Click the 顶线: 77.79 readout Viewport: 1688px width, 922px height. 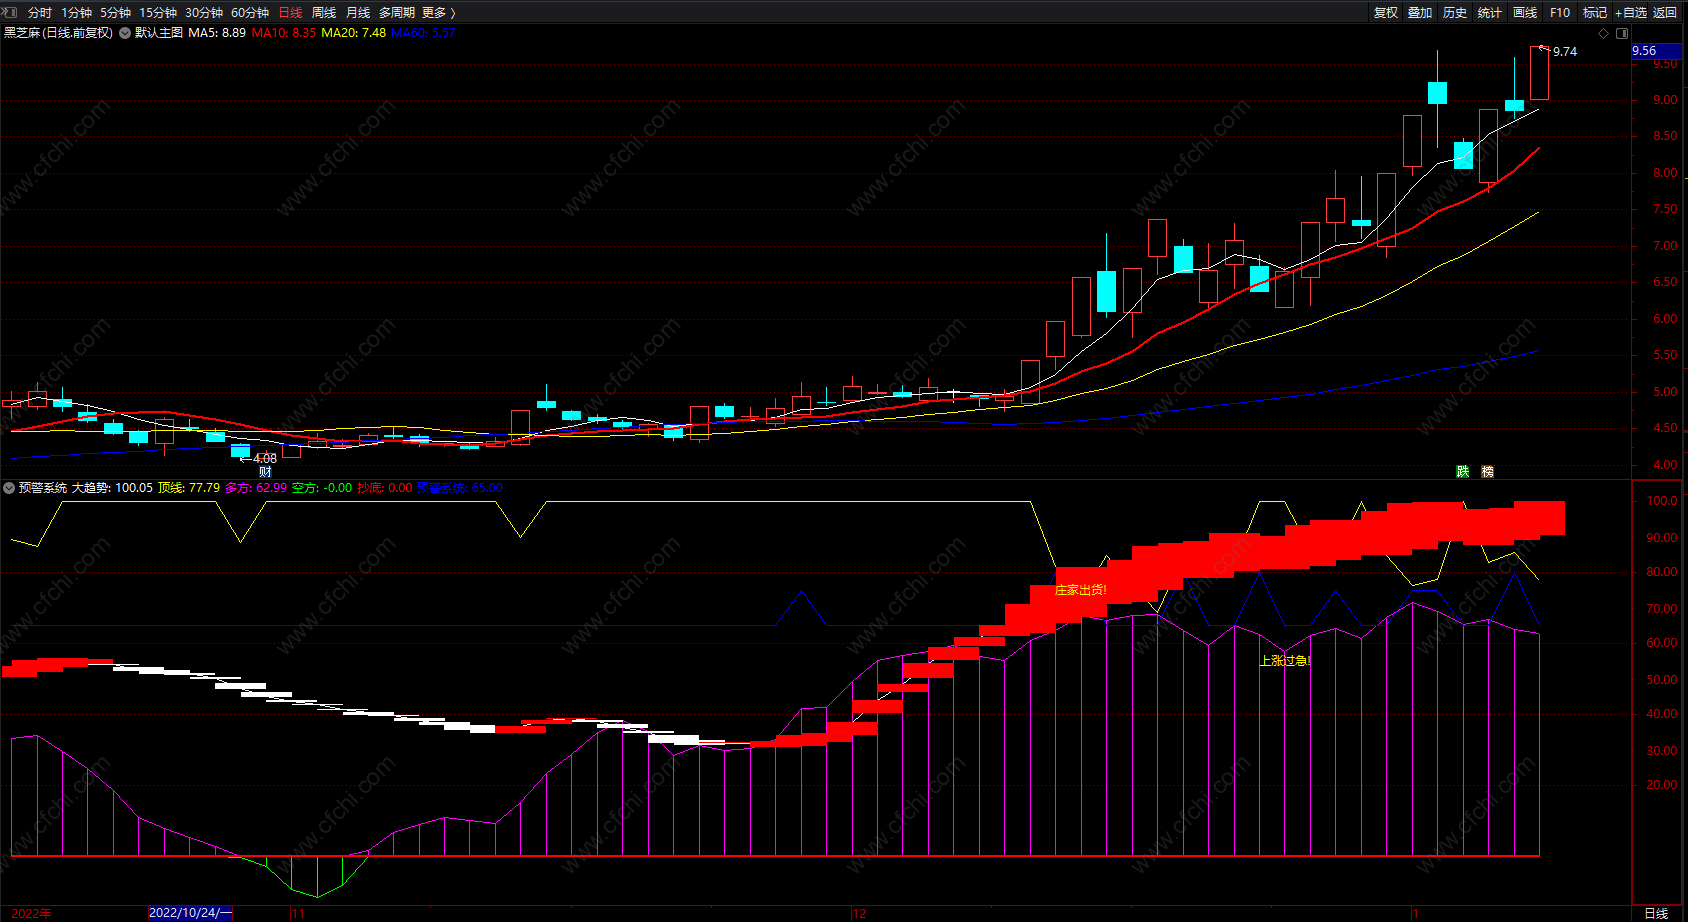pyautogui.click(x=189, y=488)
